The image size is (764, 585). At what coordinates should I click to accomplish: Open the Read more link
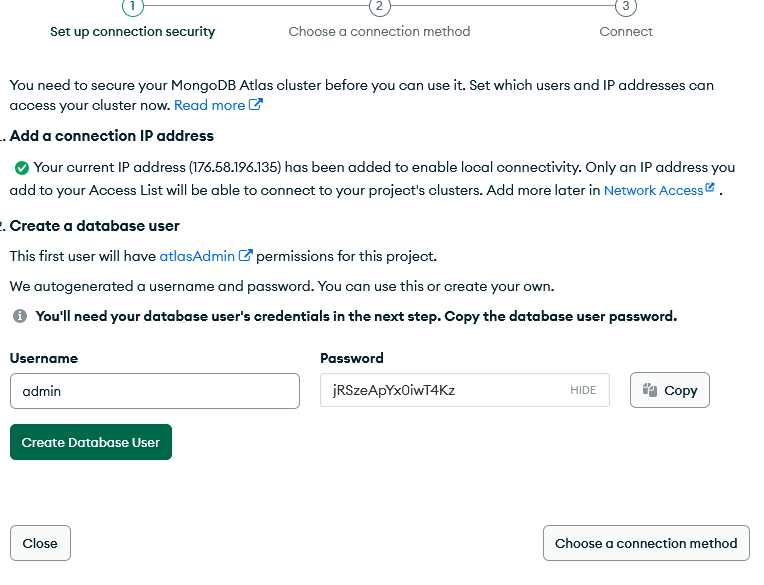point(209,105)
